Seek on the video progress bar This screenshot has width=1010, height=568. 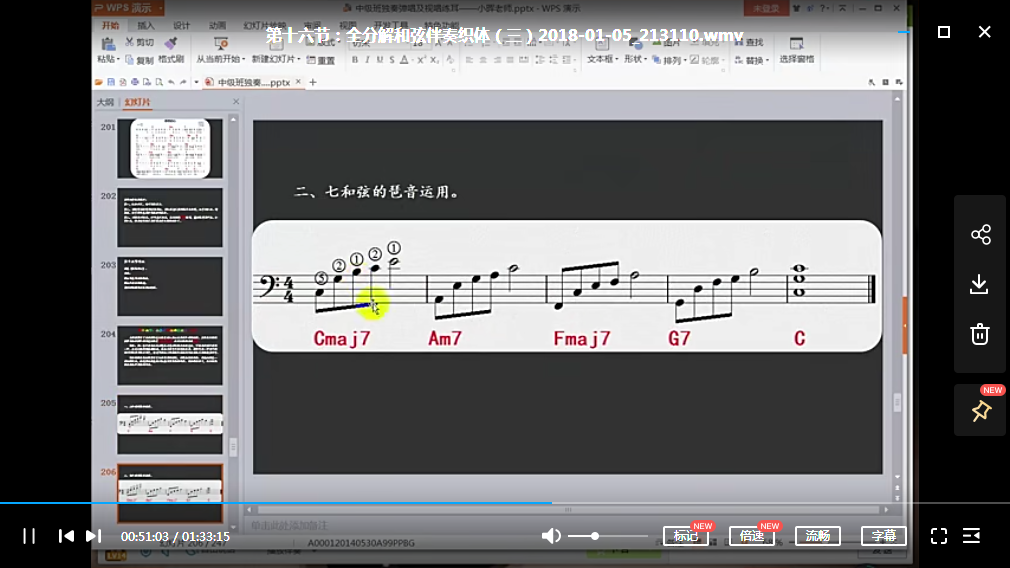tap(505, 502)
